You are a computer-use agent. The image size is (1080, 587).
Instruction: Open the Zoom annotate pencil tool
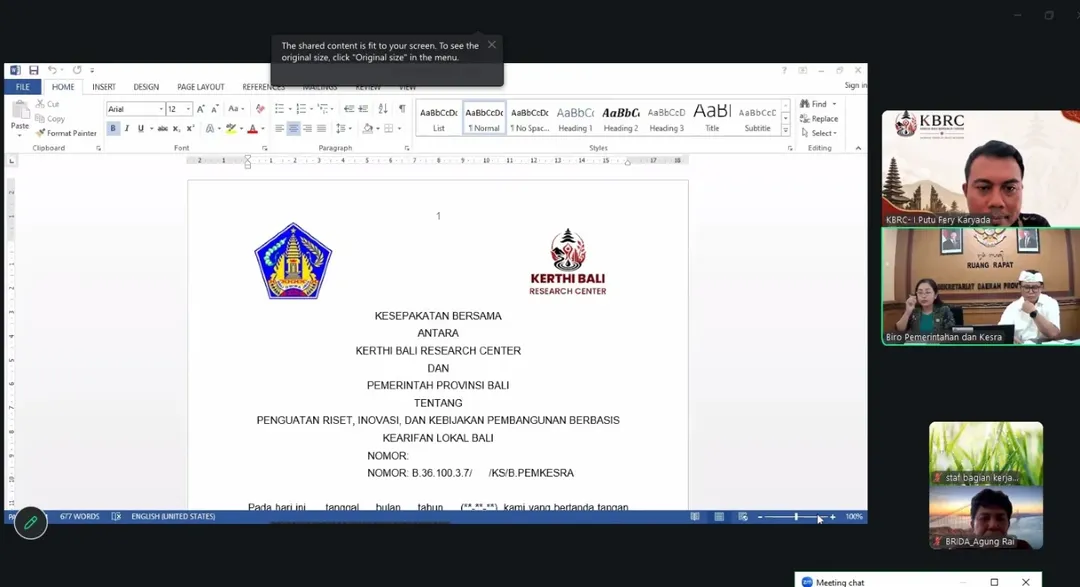coord(30,524)
